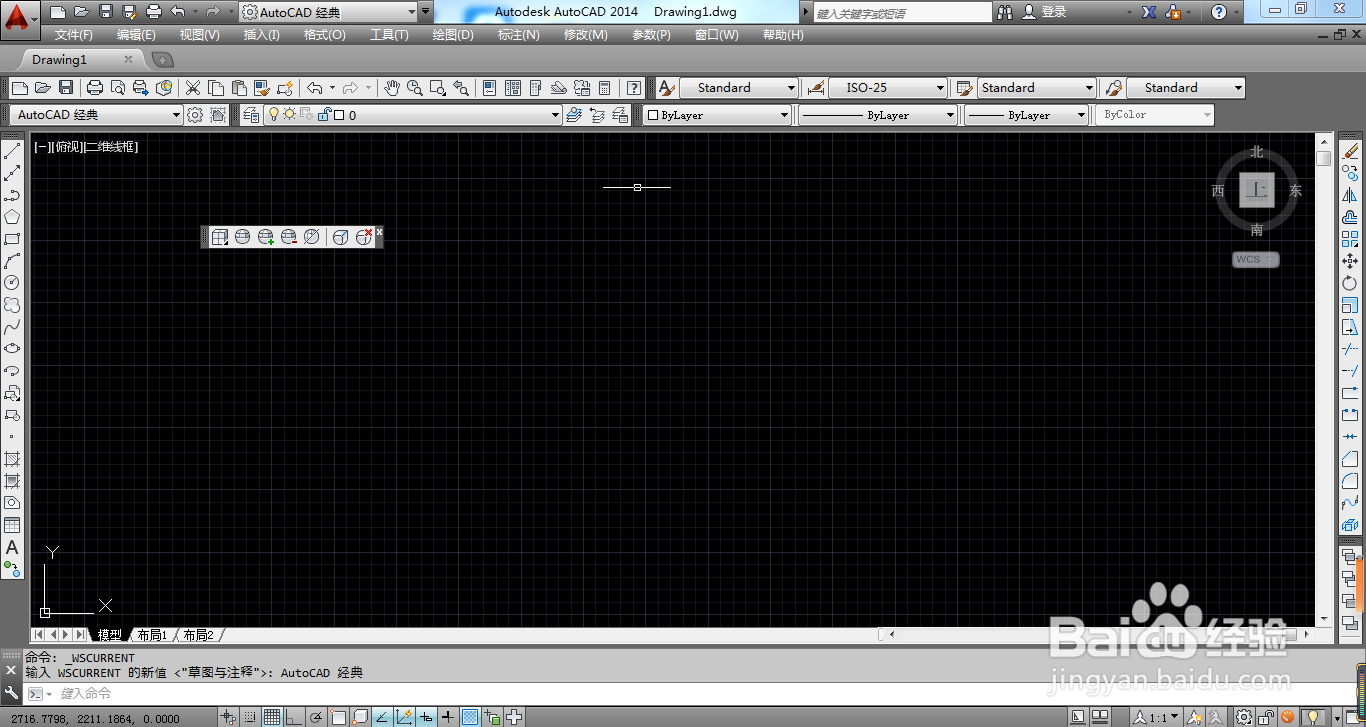Open the 文件(F) menu
Viewport: 1366px width, 727px height.
point(74,34)
